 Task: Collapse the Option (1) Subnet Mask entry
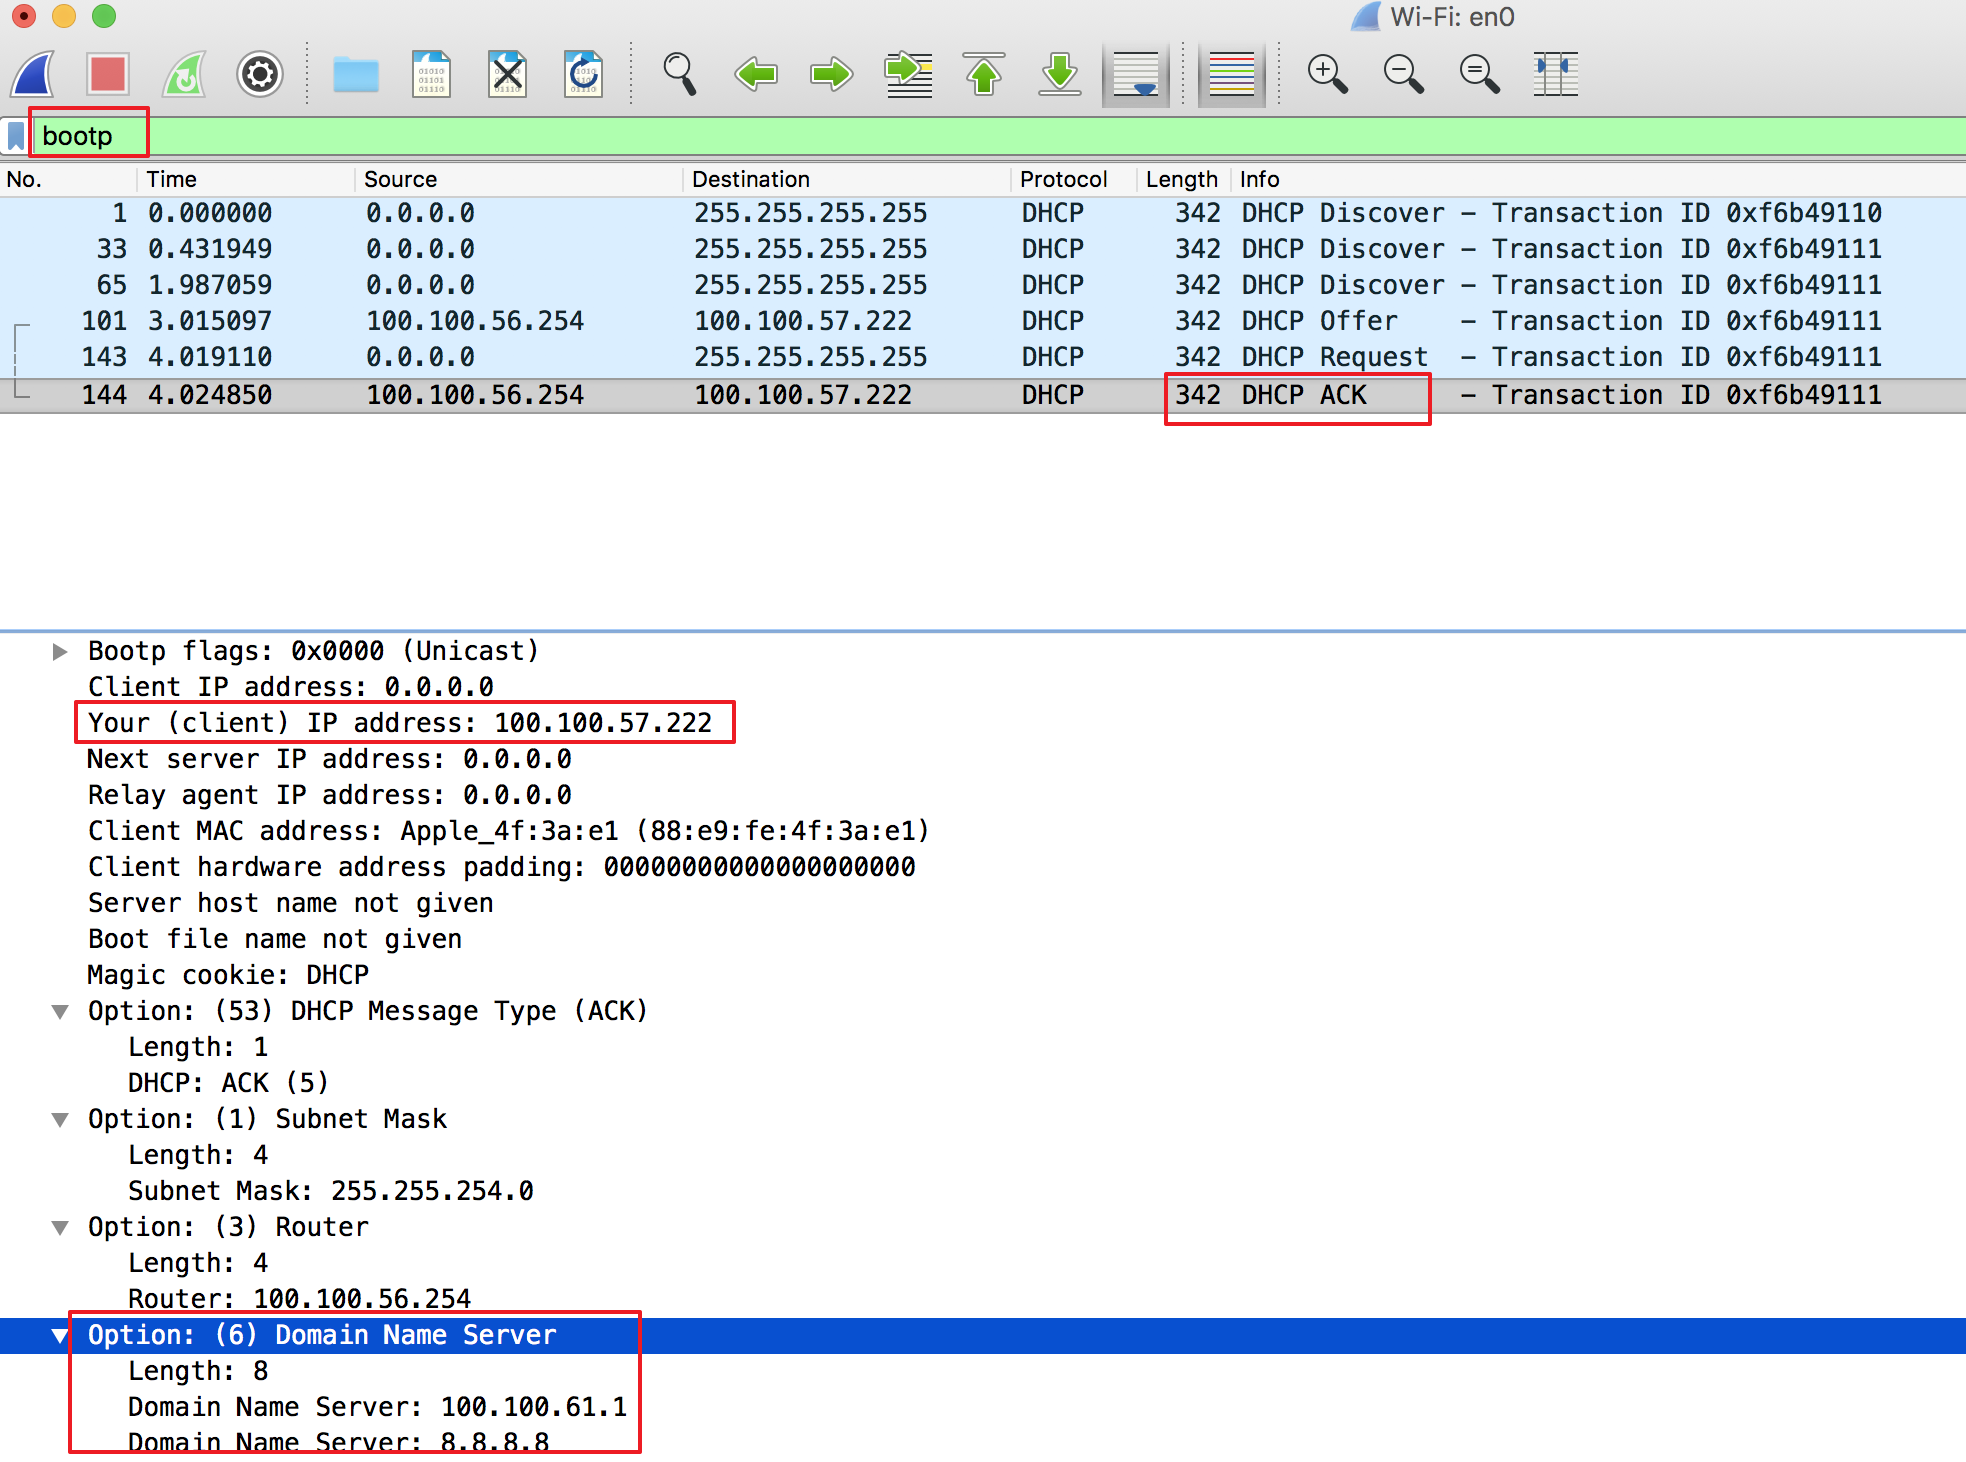(x=60, y=1118)
